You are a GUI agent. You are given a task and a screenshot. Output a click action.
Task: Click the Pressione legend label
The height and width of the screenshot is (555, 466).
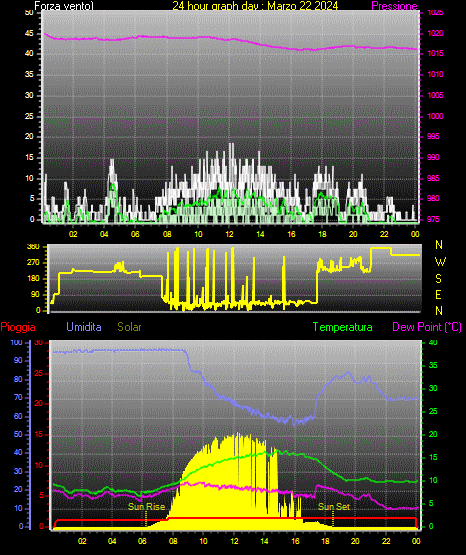(394, 6)
